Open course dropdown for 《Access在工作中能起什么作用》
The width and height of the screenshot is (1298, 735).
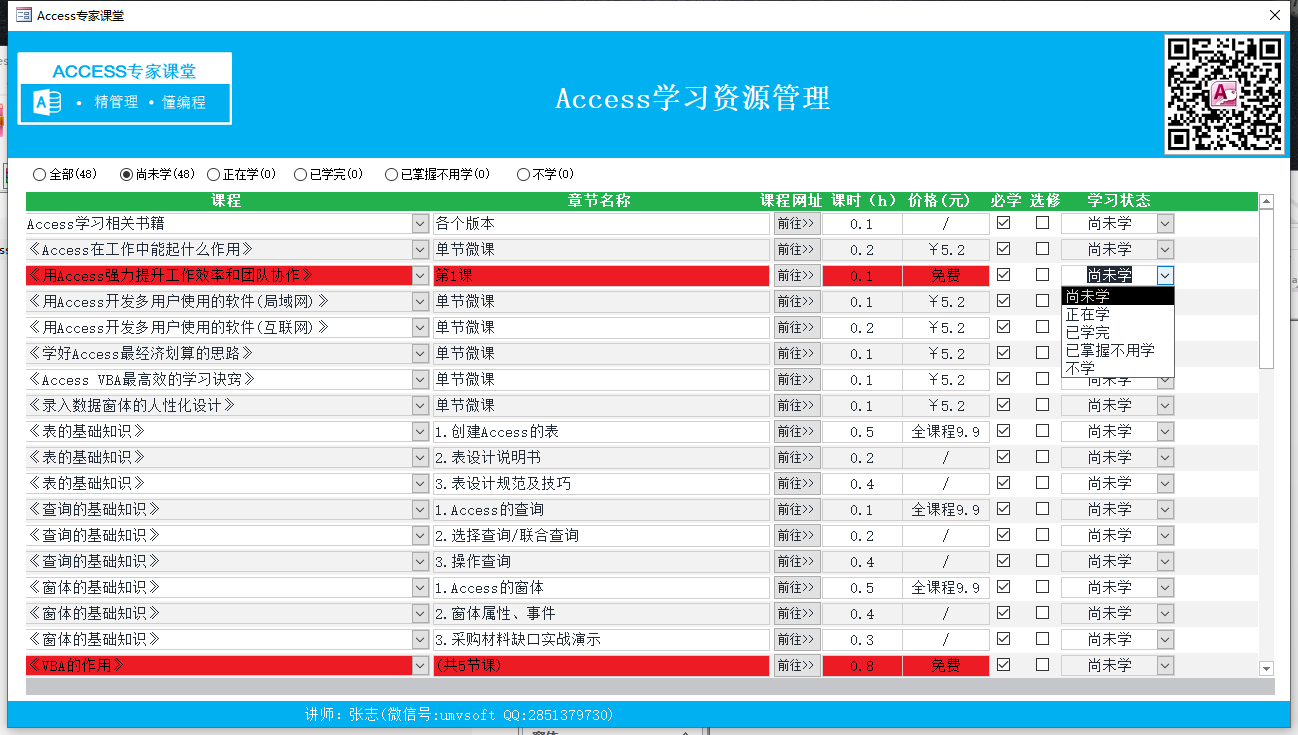click(420, 250)
